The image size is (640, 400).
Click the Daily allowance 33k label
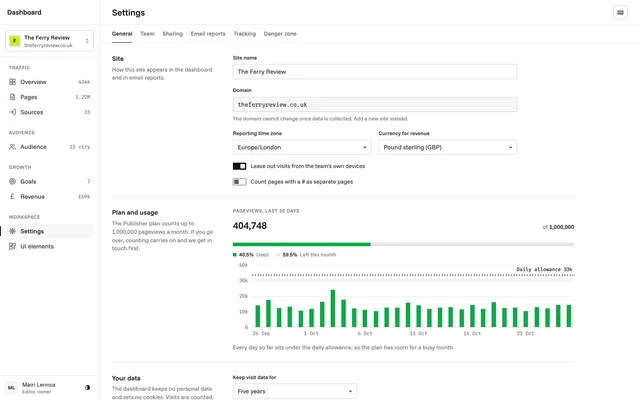coord(544,269)
